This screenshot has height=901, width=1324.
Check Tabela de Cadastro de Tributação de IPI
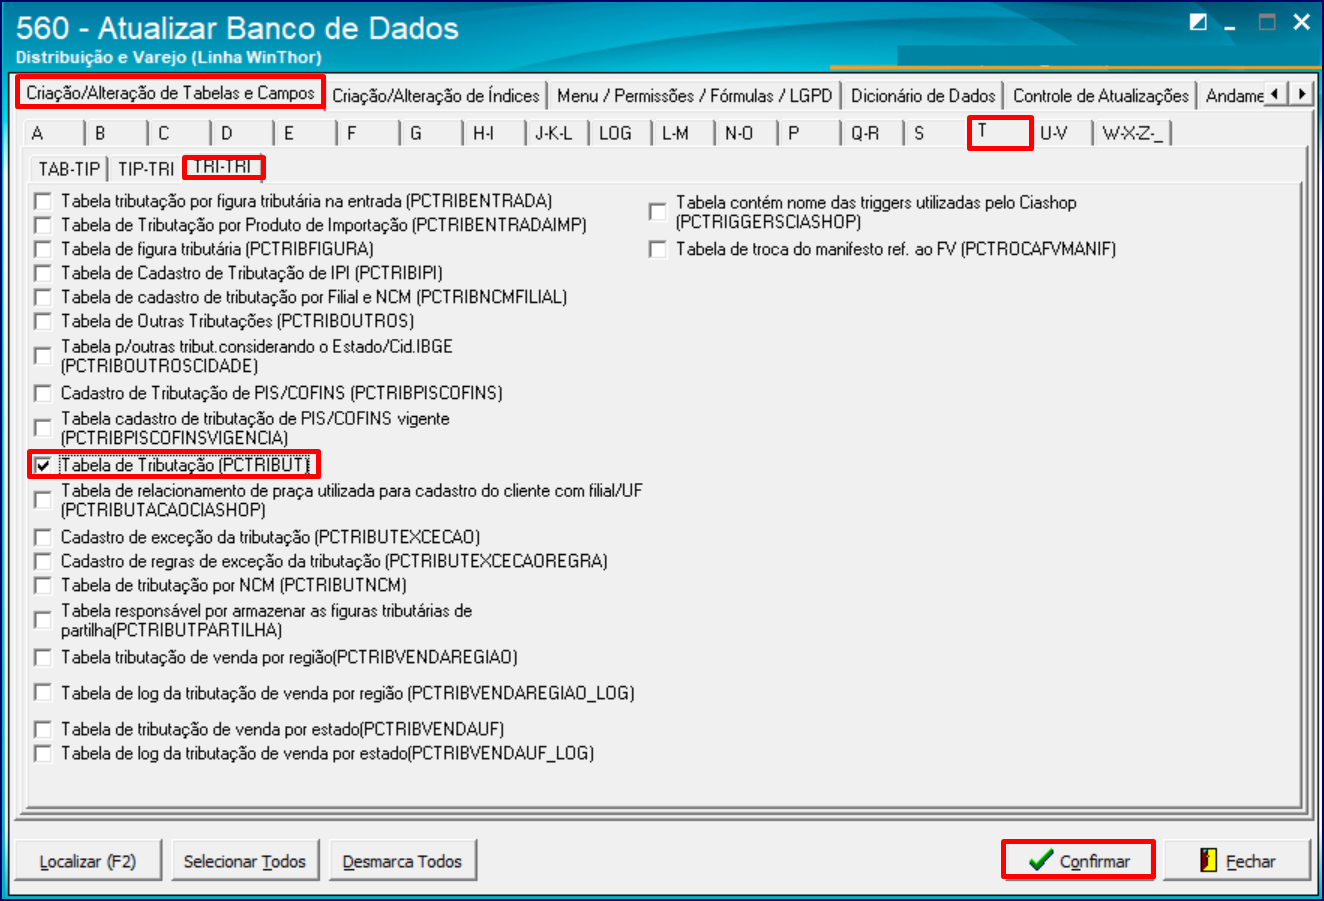[x=43, y=273]
